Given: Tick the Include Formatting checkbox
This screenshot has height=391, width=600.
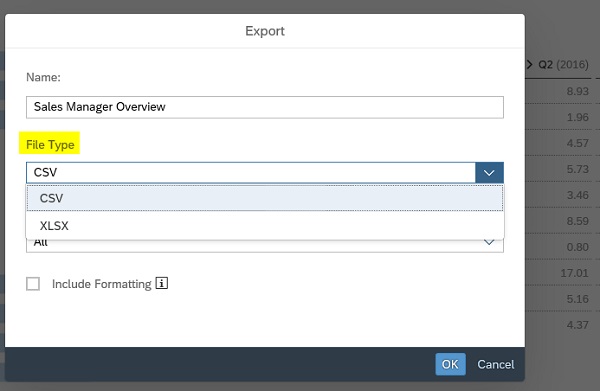Looking at the screenshot, I should (x=33, y=284).
